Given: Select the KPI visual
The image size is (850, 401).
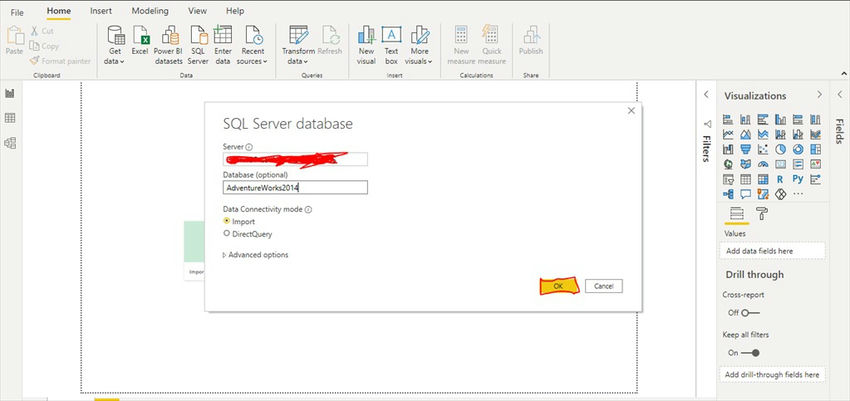Looking at the screenshot, I should click(815, 164).
